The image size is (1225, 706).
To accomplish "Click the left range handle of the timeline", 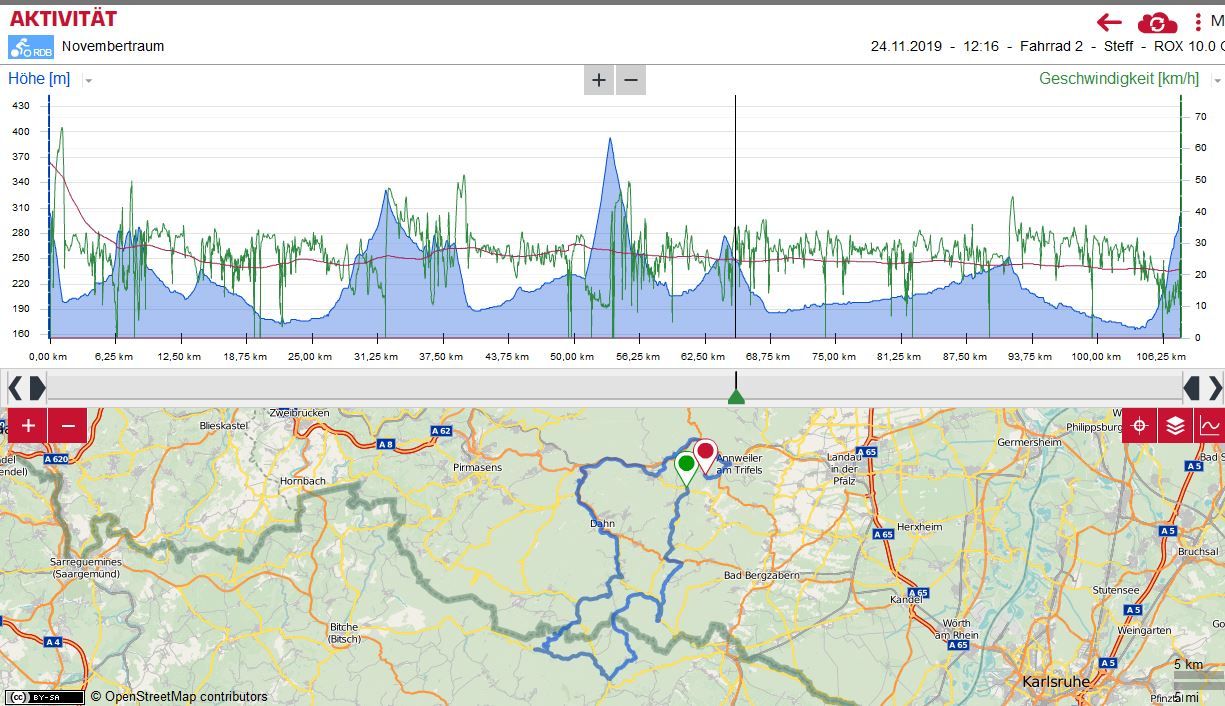I will pyautogui.click(x=26, y=387).
